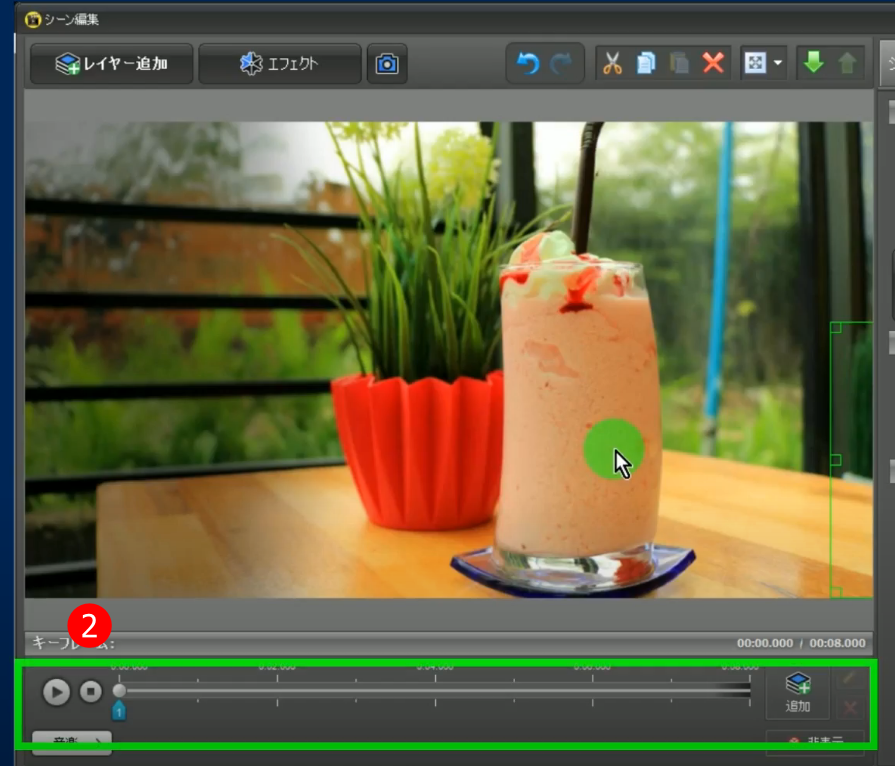Move layer down with green arrow
This screenshot has width=895, height=766.
[813, 64]
